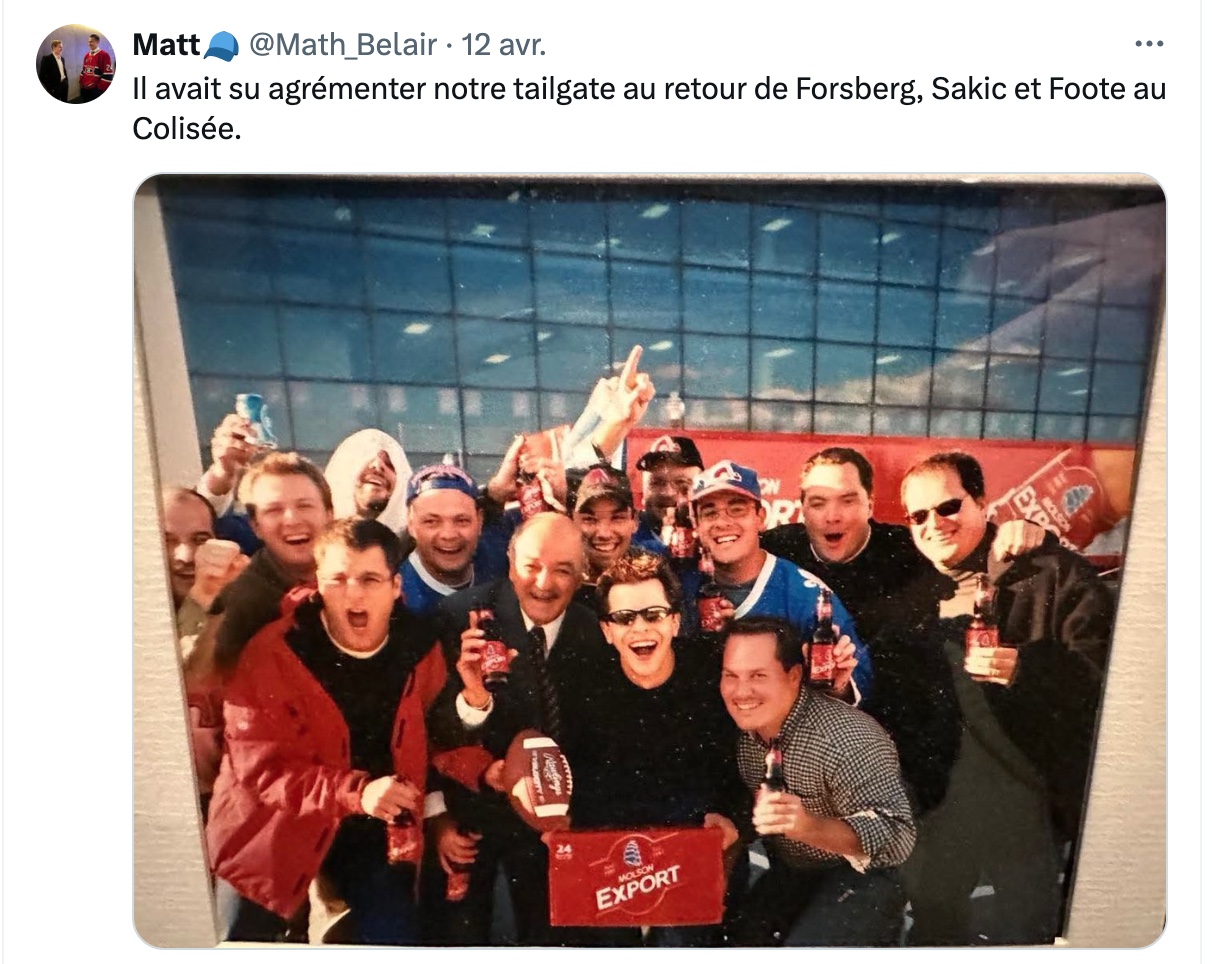Screen dimensions: 1212x964
Task: Open the display name Matt profile link
Action: click(x=166, y=45)
